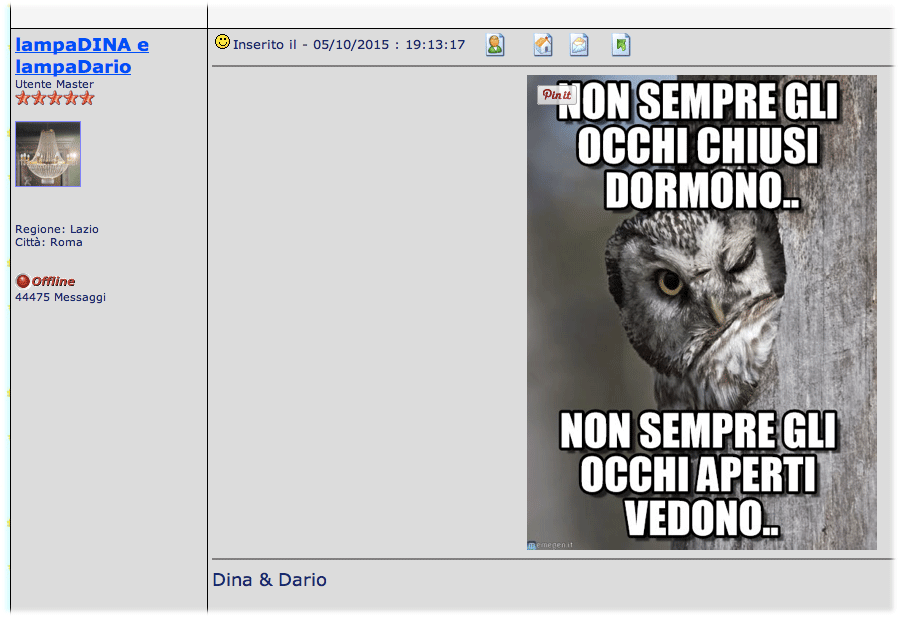Click the Regione: Lazio text
This screenshot has height=617, width=899.
[57, 229]
